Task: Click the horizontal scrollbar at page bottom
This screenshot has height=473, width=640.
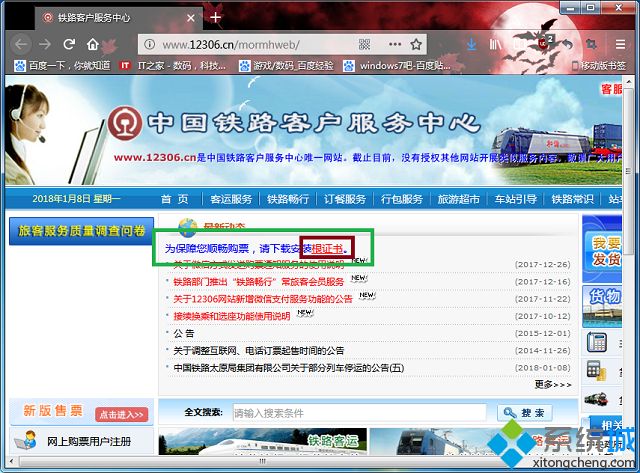Action: pos(262,462)
